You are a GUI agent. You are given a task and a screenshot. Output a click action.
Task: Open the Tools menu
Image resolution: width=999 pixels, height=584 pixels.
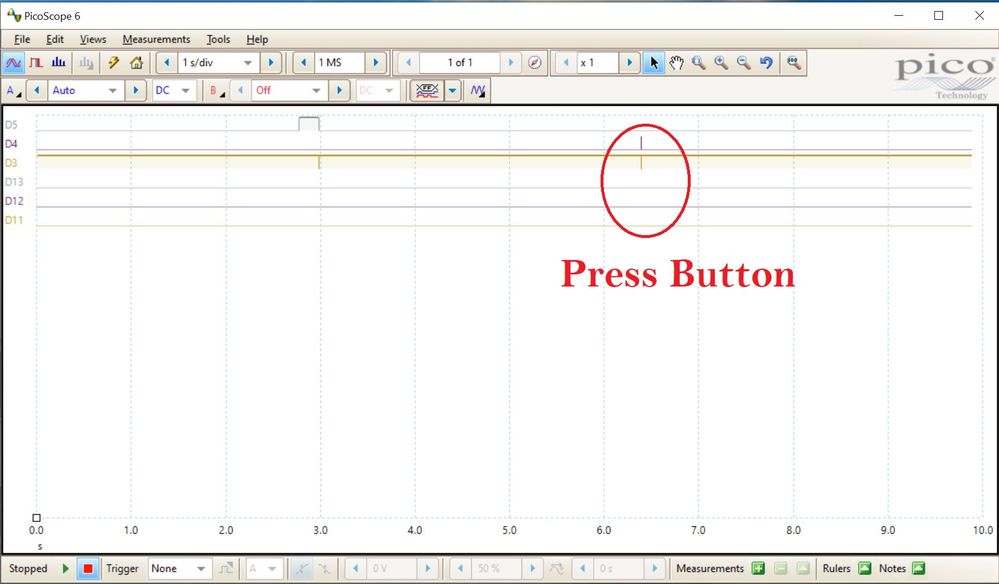coord(218,39)
